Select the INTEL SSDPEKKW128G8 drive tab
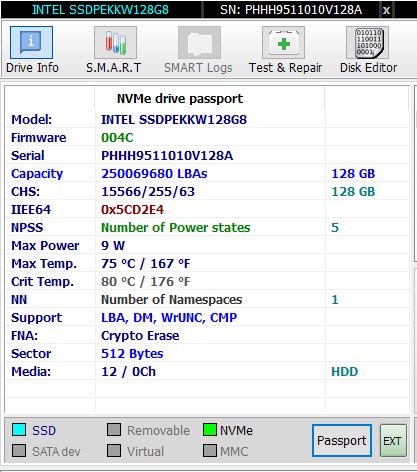 pos(100,10)
